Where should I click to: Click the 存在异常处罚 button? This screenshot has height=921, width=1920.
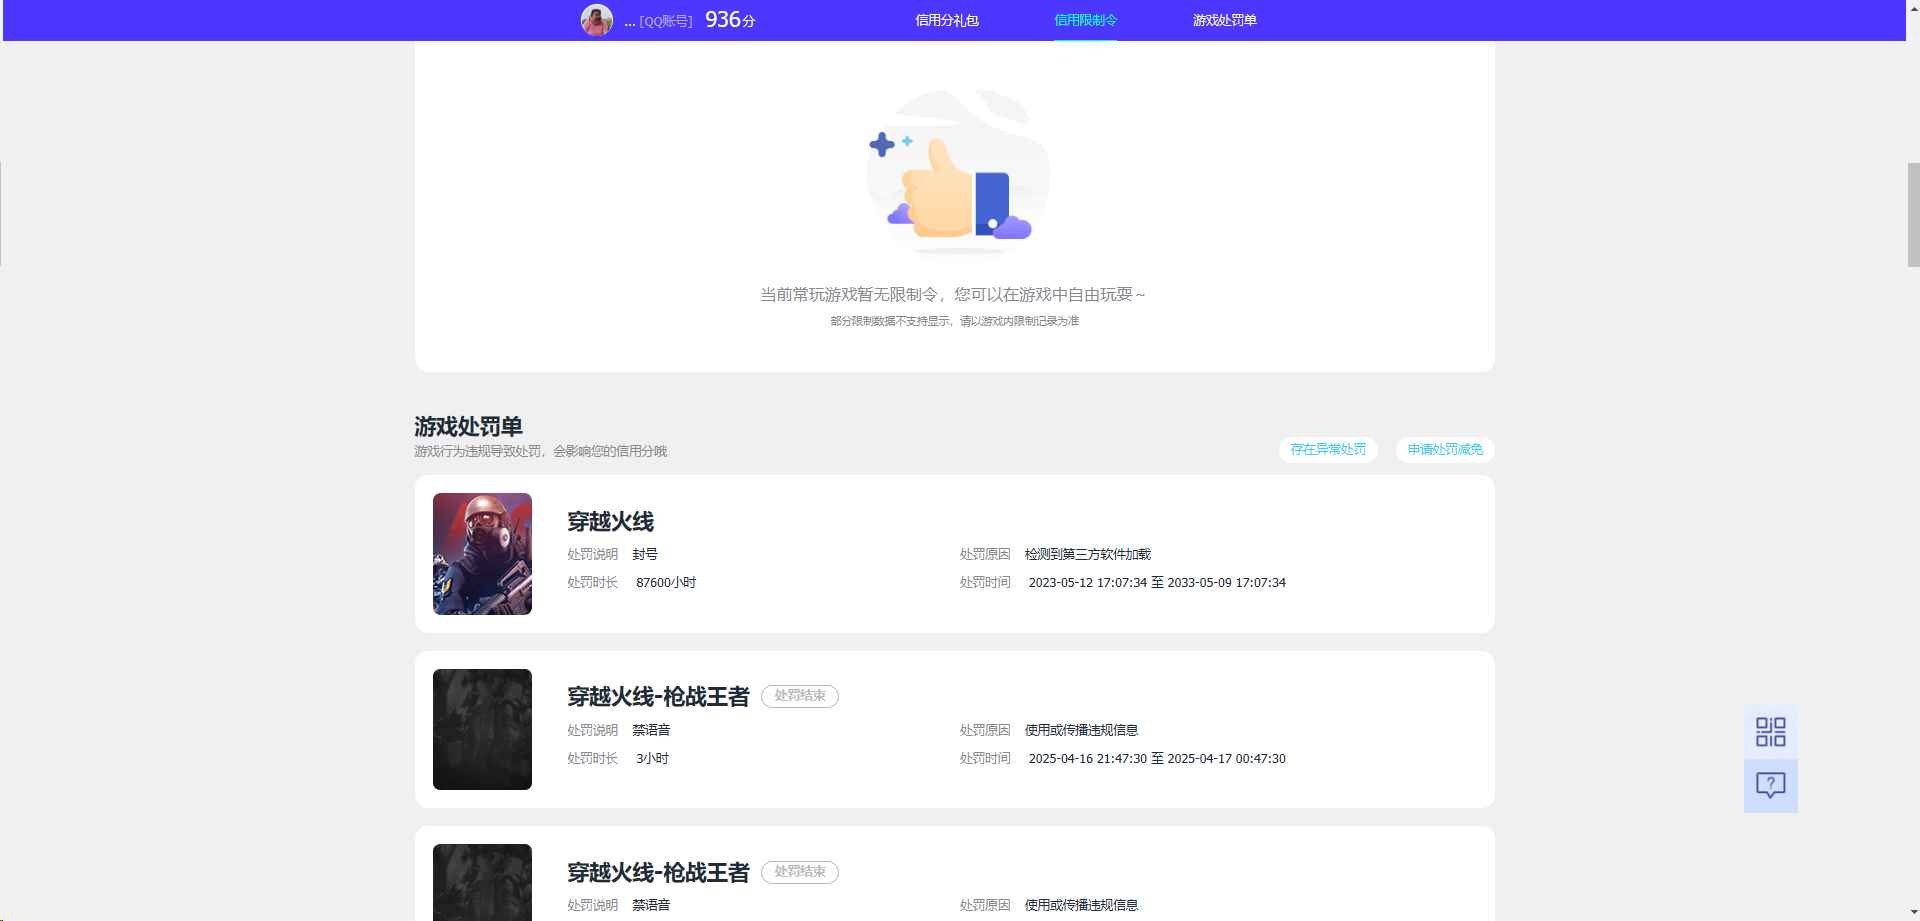click(1328, 450)
